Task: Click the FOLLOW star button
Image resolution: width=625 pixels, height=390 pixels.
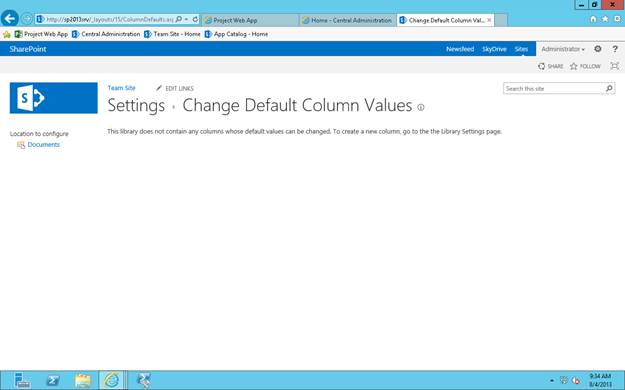Action: coord(585,66)
